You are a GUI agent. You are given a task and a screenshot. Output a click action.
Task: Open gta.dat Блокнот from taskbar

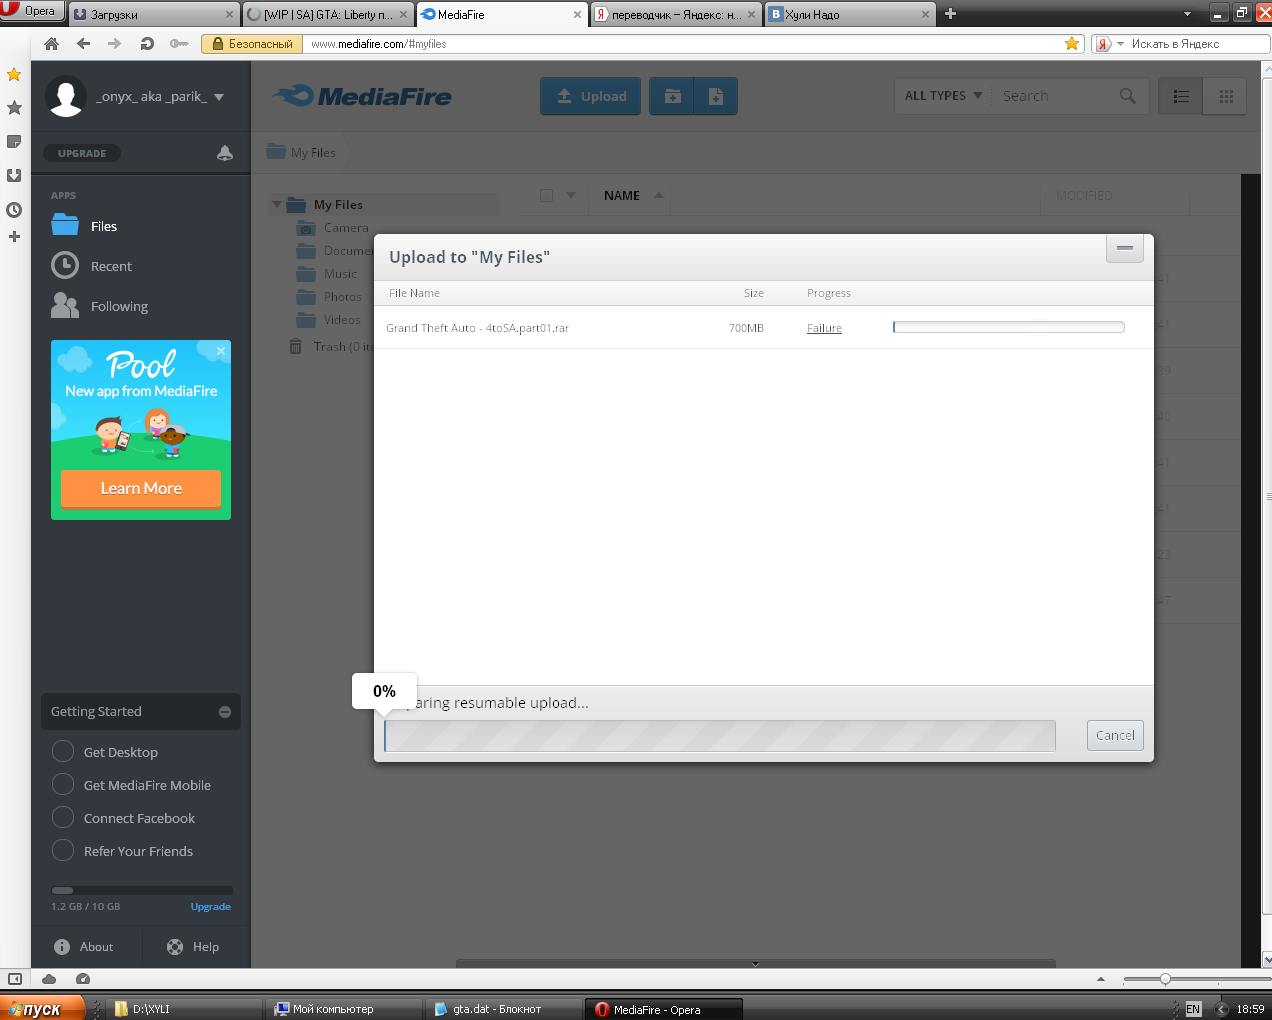503,1009
